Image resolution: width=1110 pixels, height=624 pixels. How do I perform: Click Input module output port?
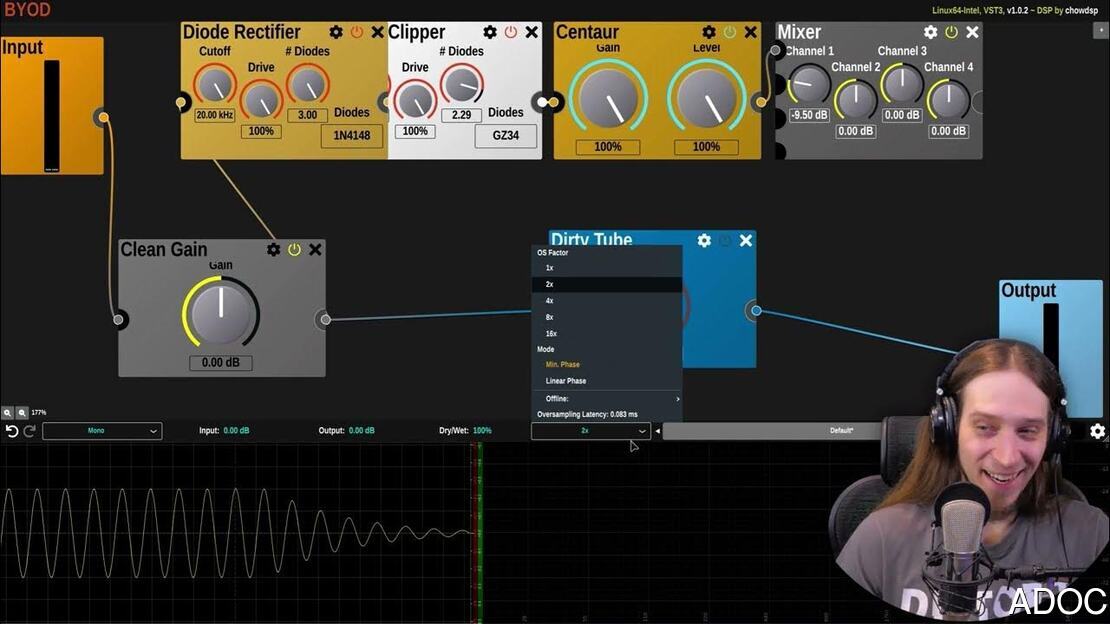pyautogui.click(x=103, y=118)
